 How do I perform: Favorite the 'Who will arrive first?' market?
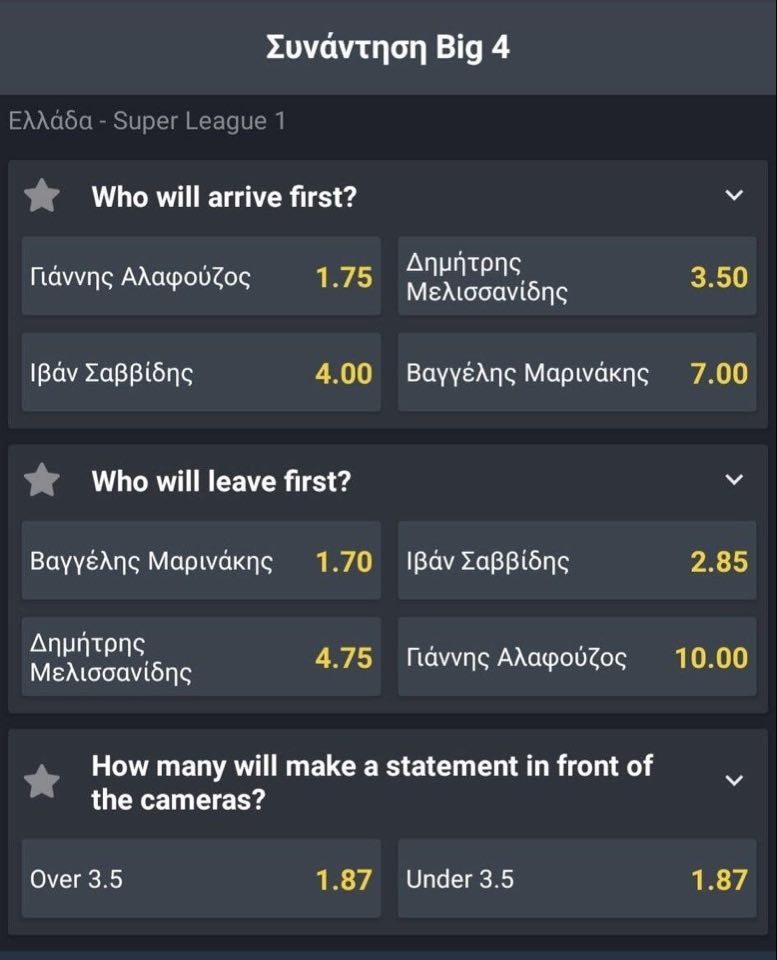(42, 197)
